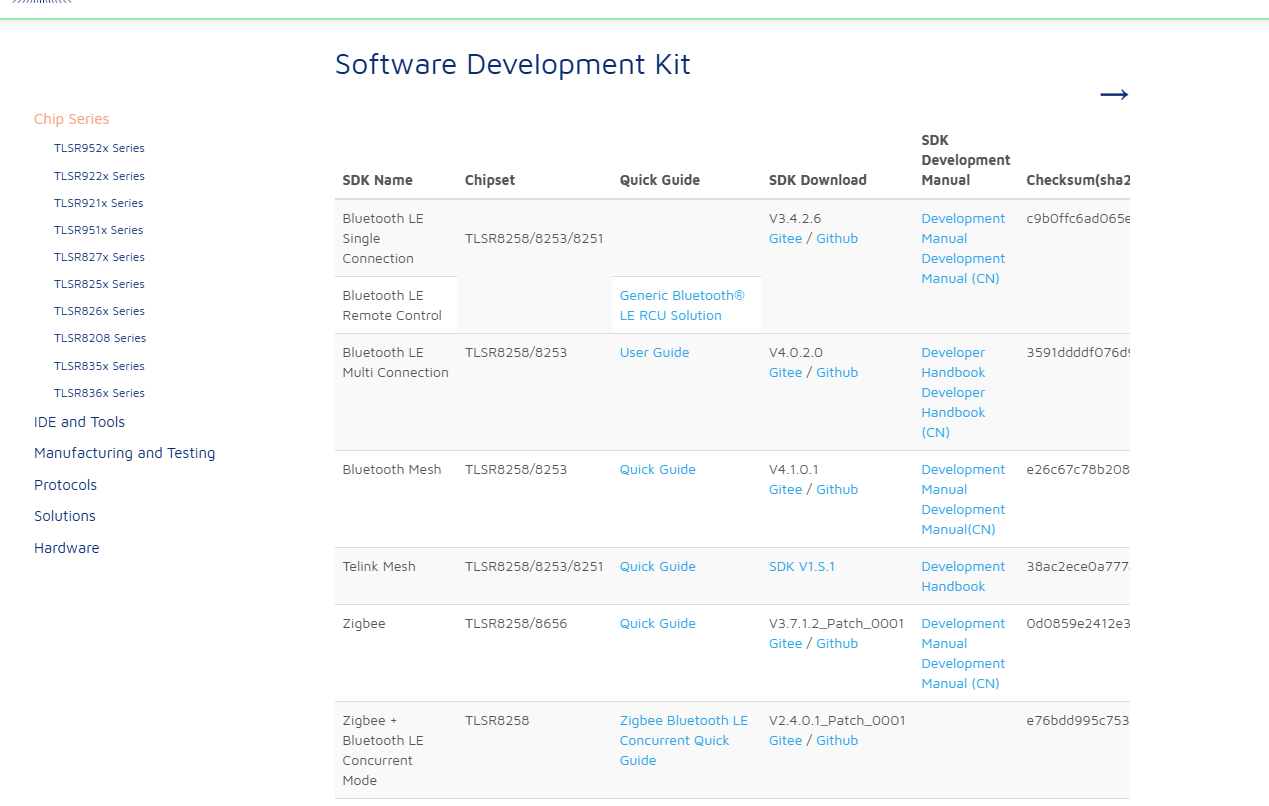Open Github link for SDK V4.0.2.0

pyautogui.click(x=837, y=372)
